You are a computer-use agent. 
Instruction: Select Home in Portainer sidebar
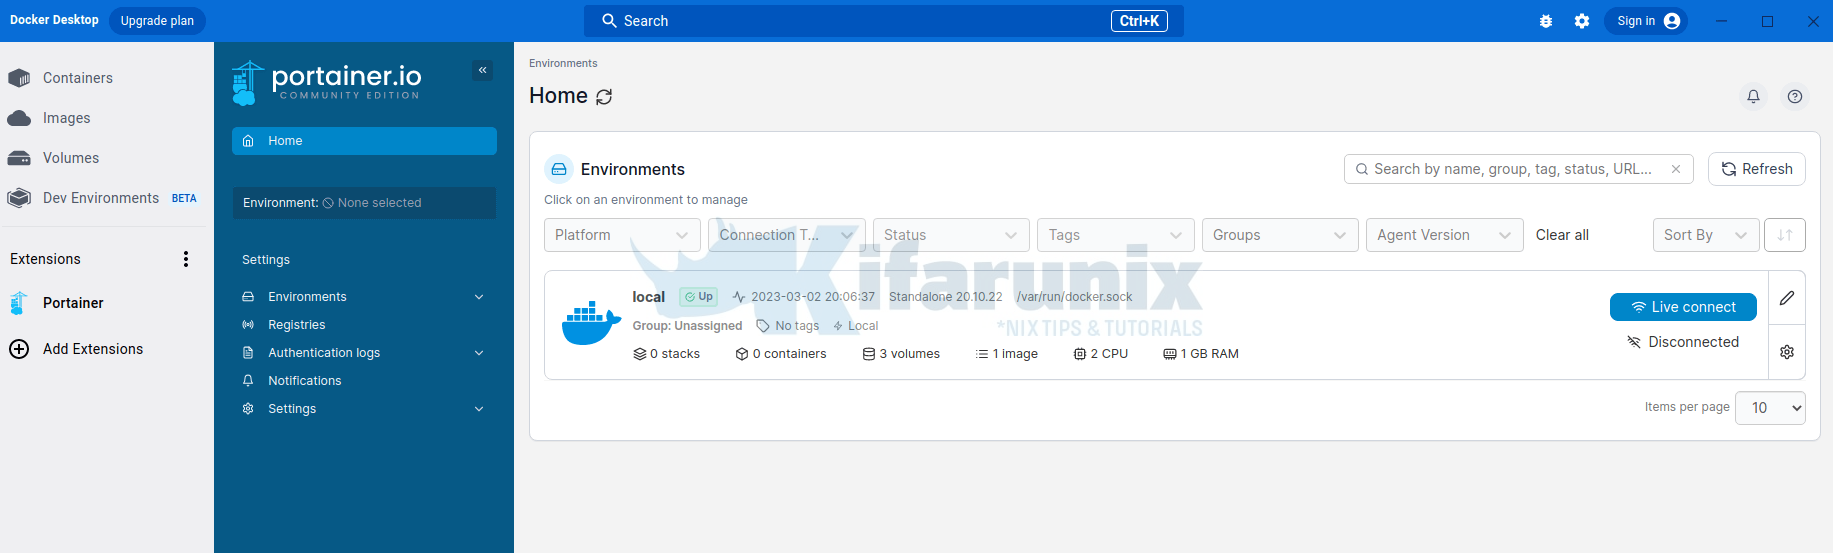(364, 141)
